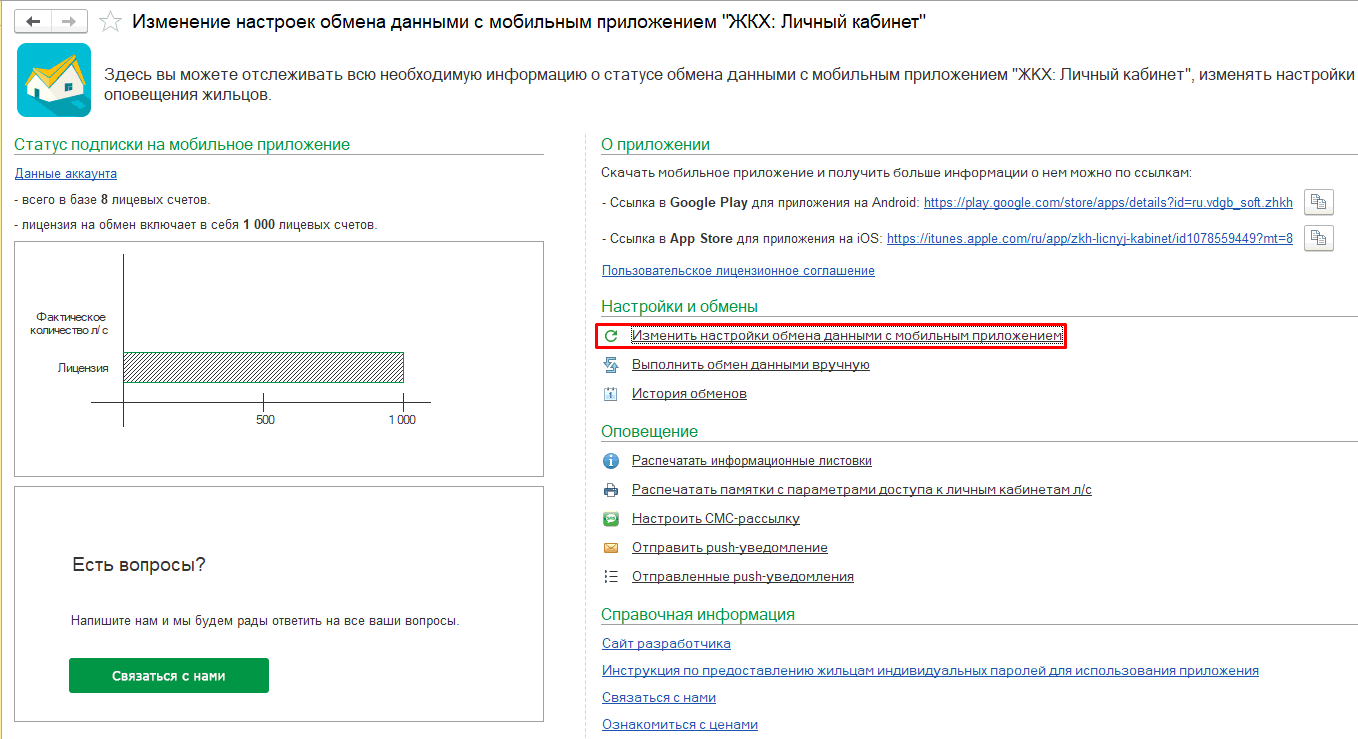Click the manual data exchange icon
1358x739 pixels.
(611, 365)
